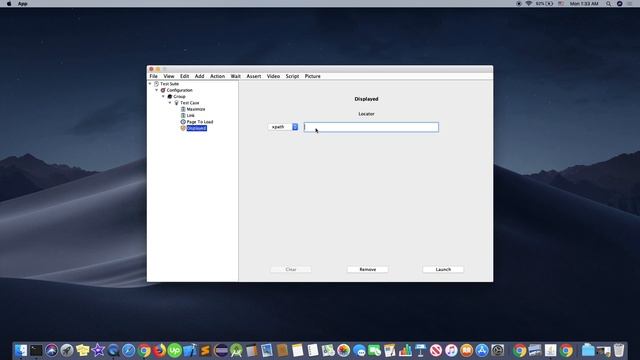Open the Add menu

199,76
